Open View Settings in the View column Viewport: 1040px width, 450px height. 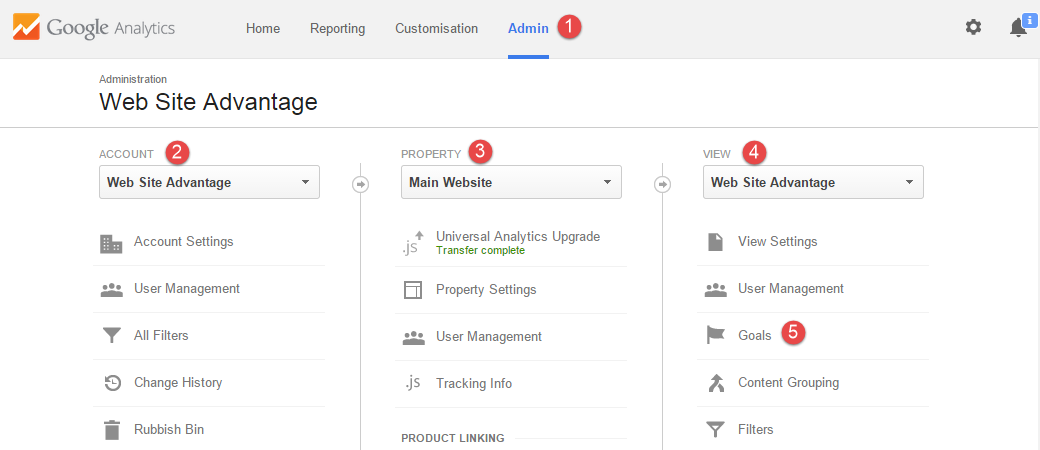click(777, 242)
